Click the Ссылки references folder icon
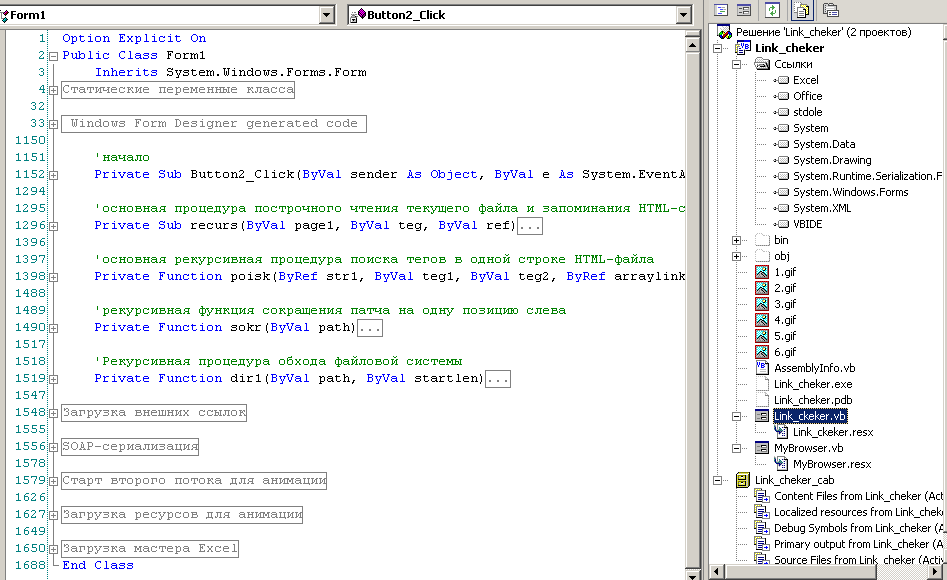947x580 pixels. [x=762, y=63]
